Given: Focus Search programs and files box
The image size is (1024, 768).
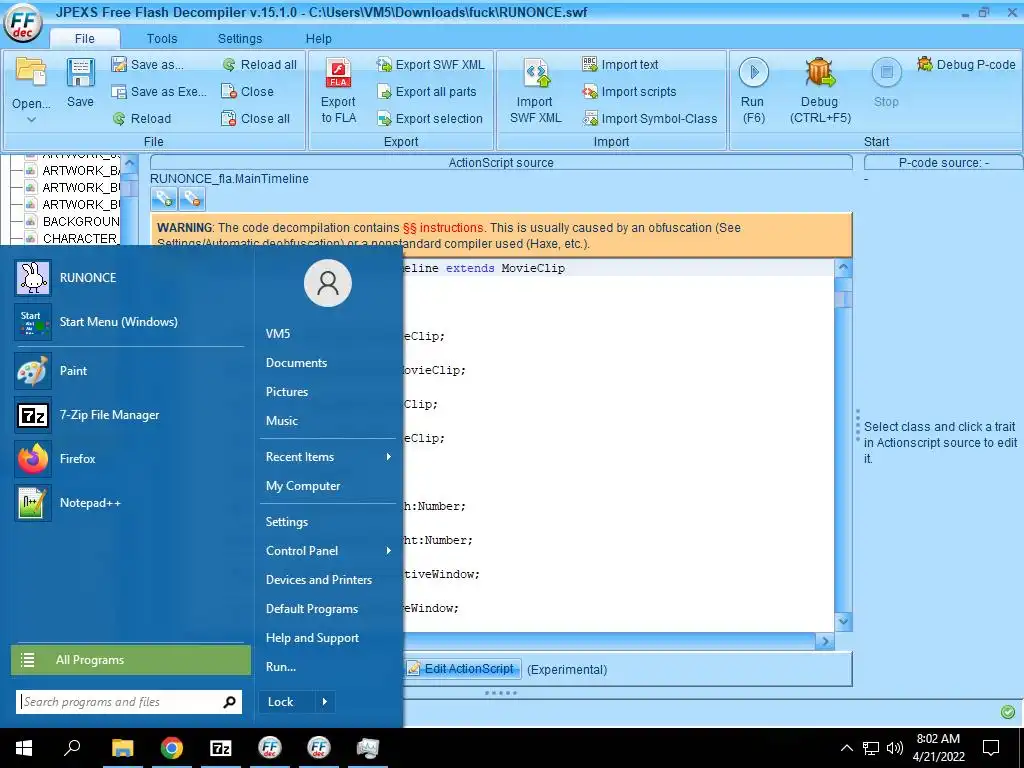Looking at the screenshot, I should coord(129,702).
